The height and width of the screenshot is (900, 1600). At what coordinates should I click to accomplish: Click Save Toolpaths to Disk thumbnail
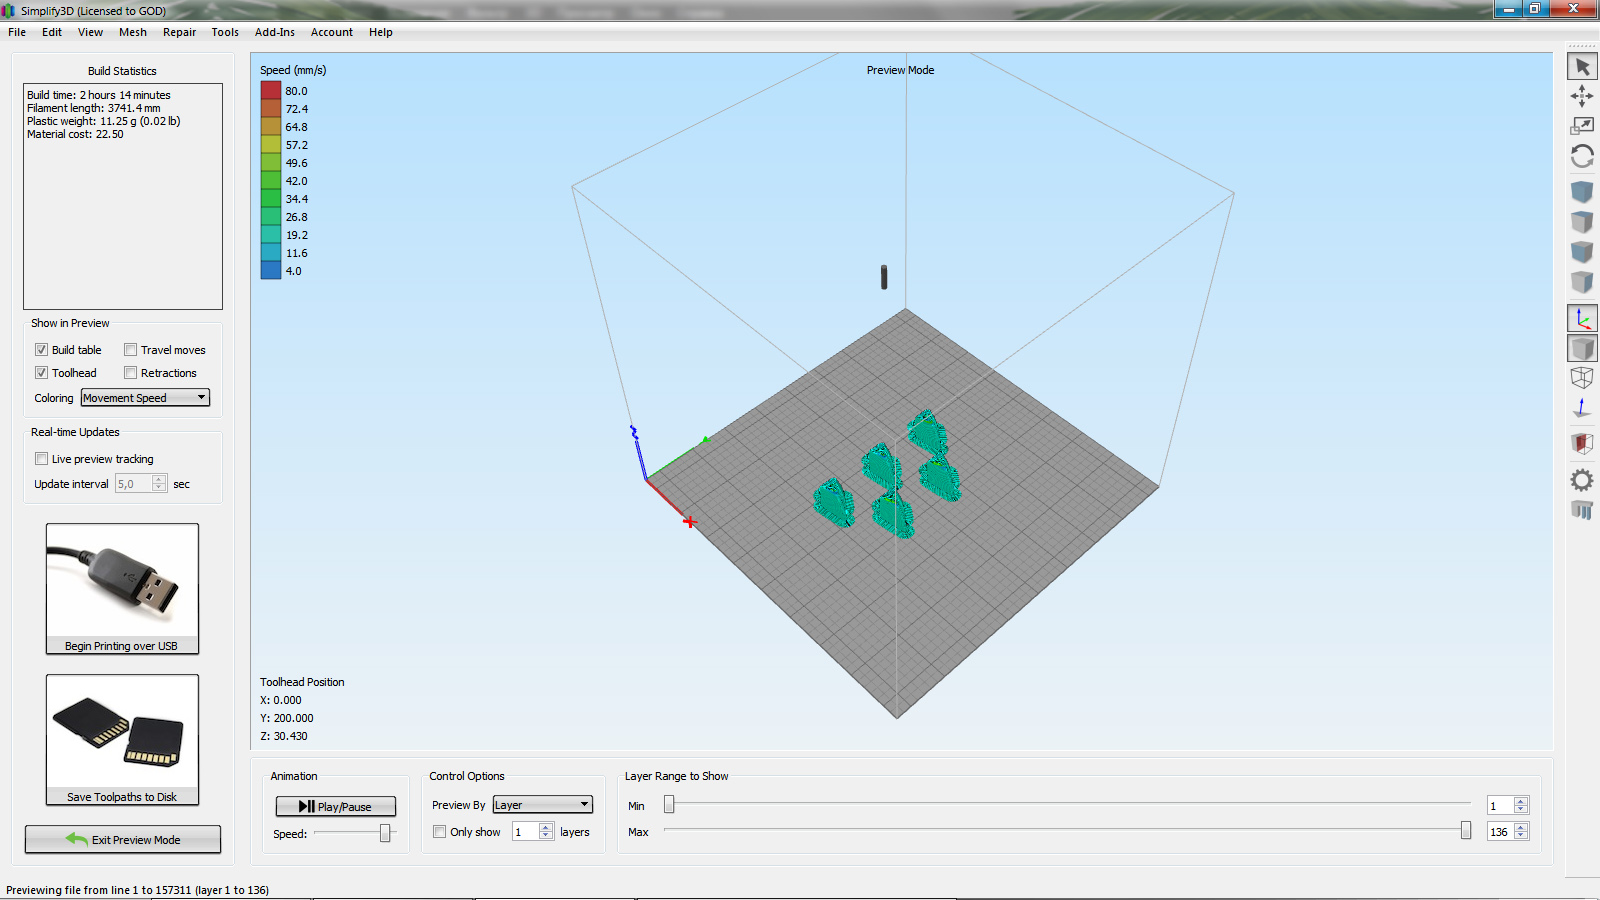click(x=122, y=739)
